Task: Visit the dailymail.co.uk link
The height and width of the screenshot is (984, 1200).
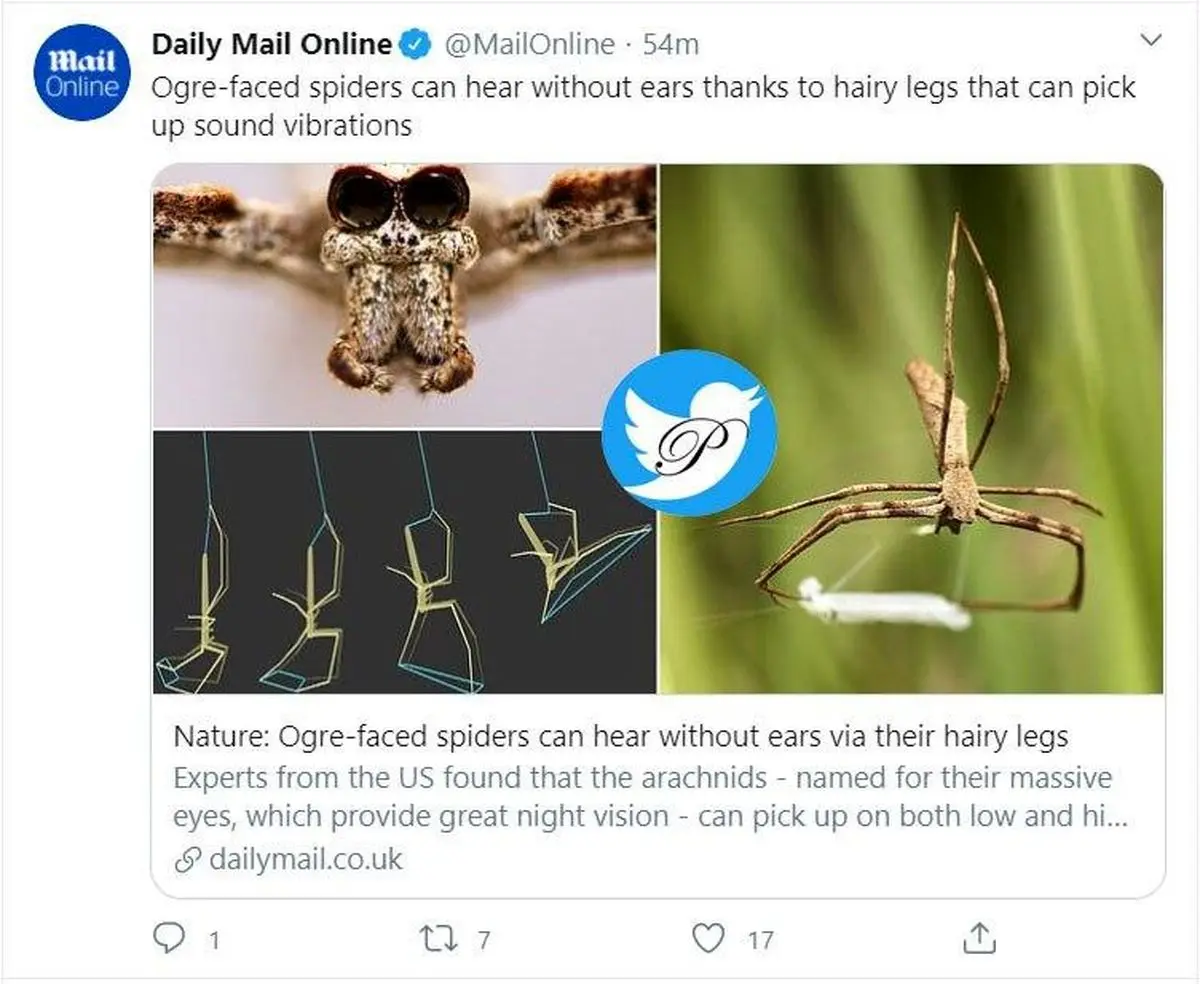Action: point(306,859)
